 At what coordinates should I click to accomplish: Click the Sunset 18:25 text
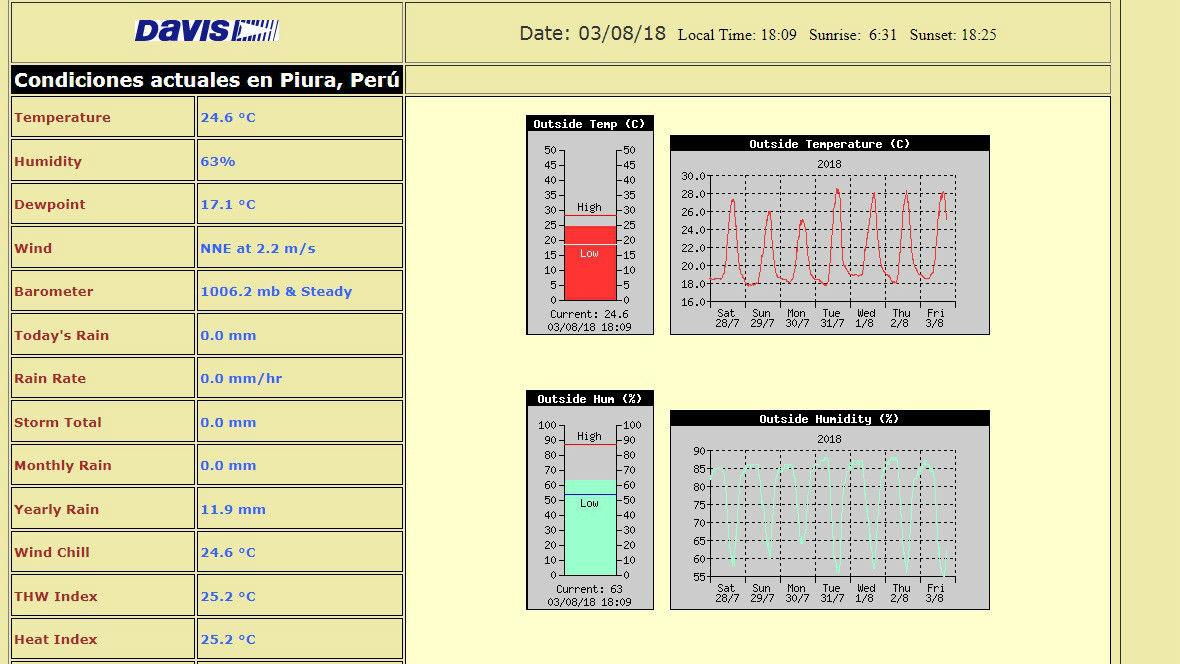click(952, 35)
